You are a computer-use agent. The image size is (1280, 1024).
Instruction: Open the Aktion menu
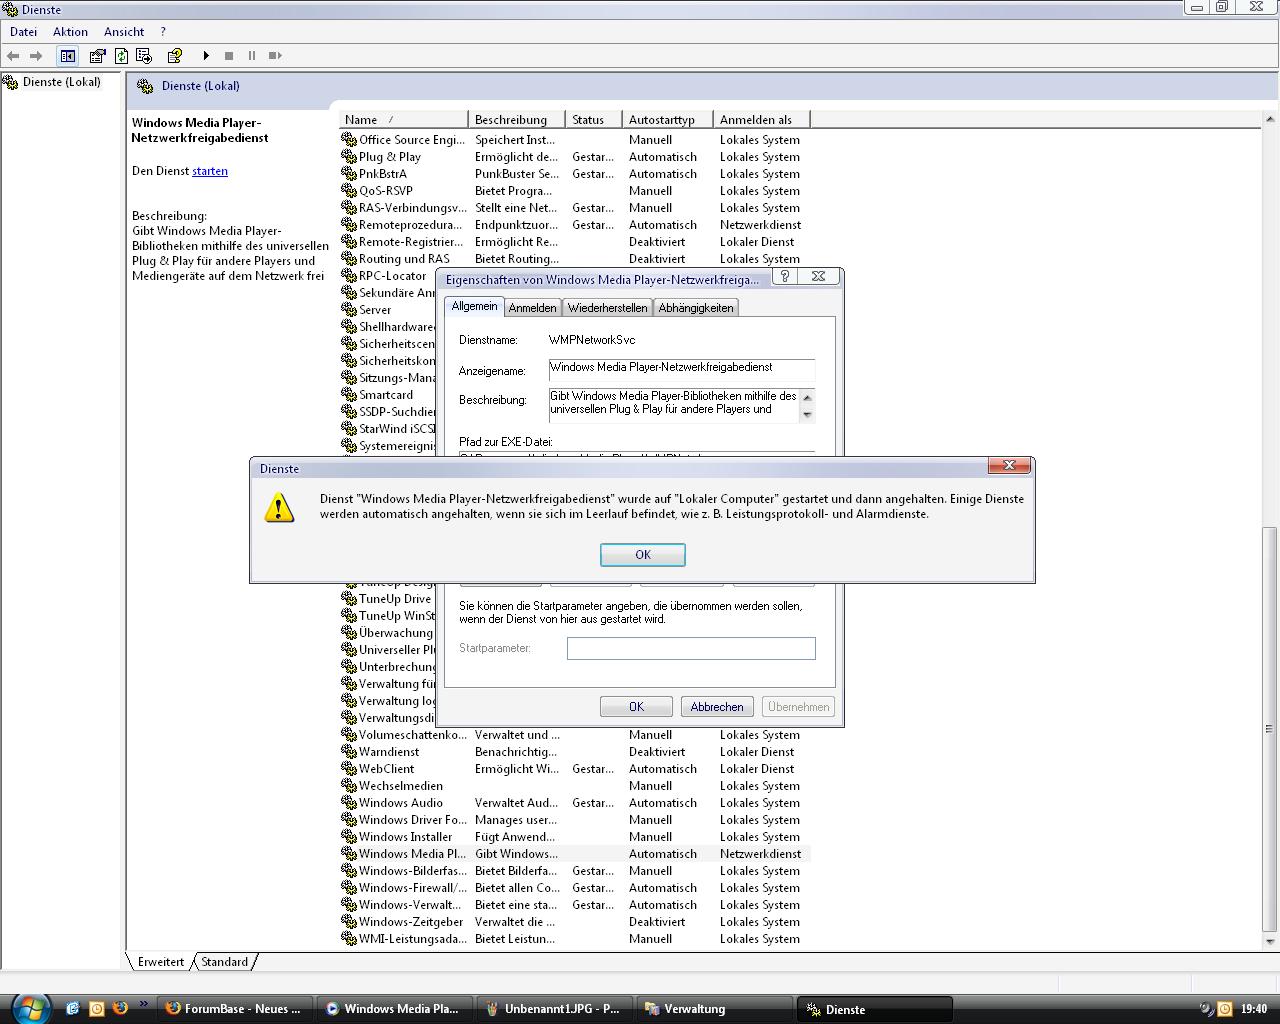click(x=70, y=32)
